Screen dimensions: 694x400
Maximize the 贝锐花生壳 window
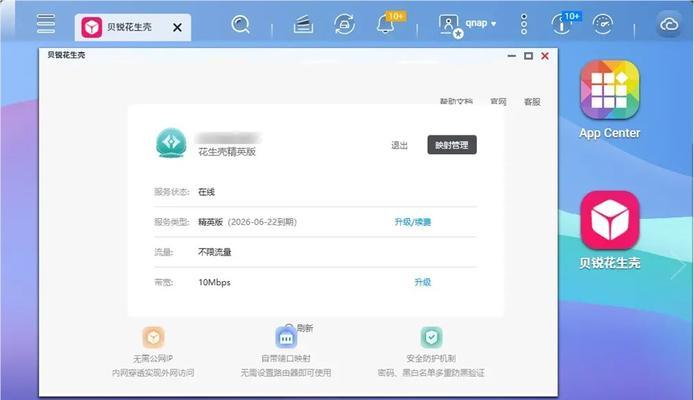528,56
